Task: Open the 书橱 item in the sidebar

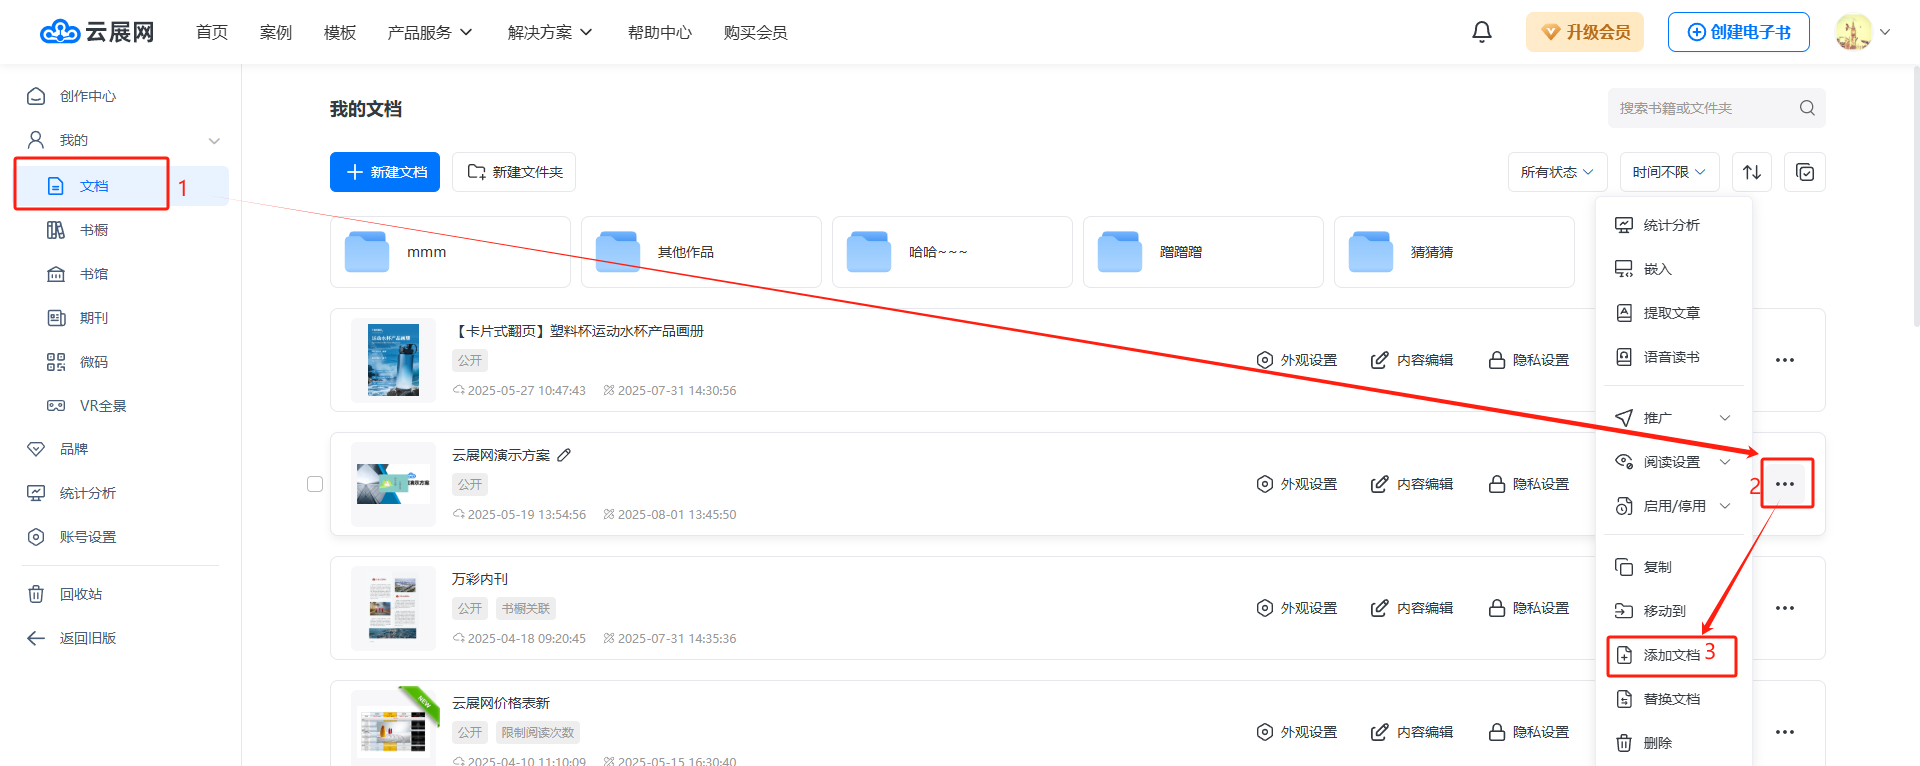Action: coord(94,230)
